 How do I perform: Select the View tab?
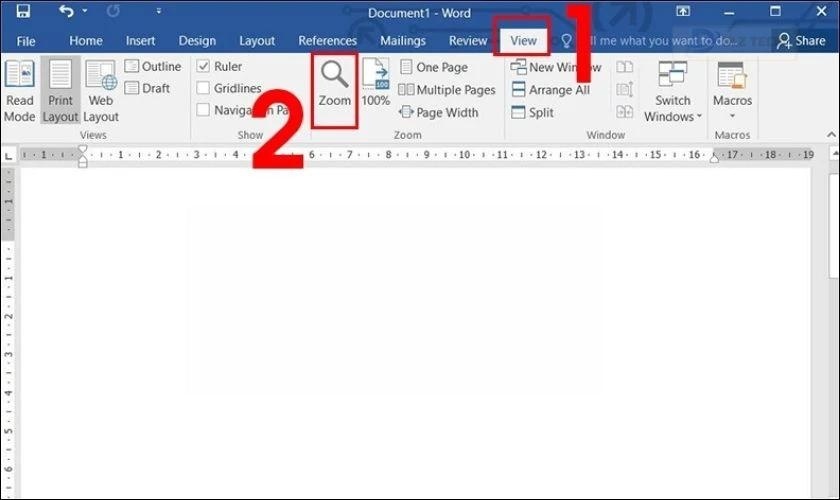point(523,41)
